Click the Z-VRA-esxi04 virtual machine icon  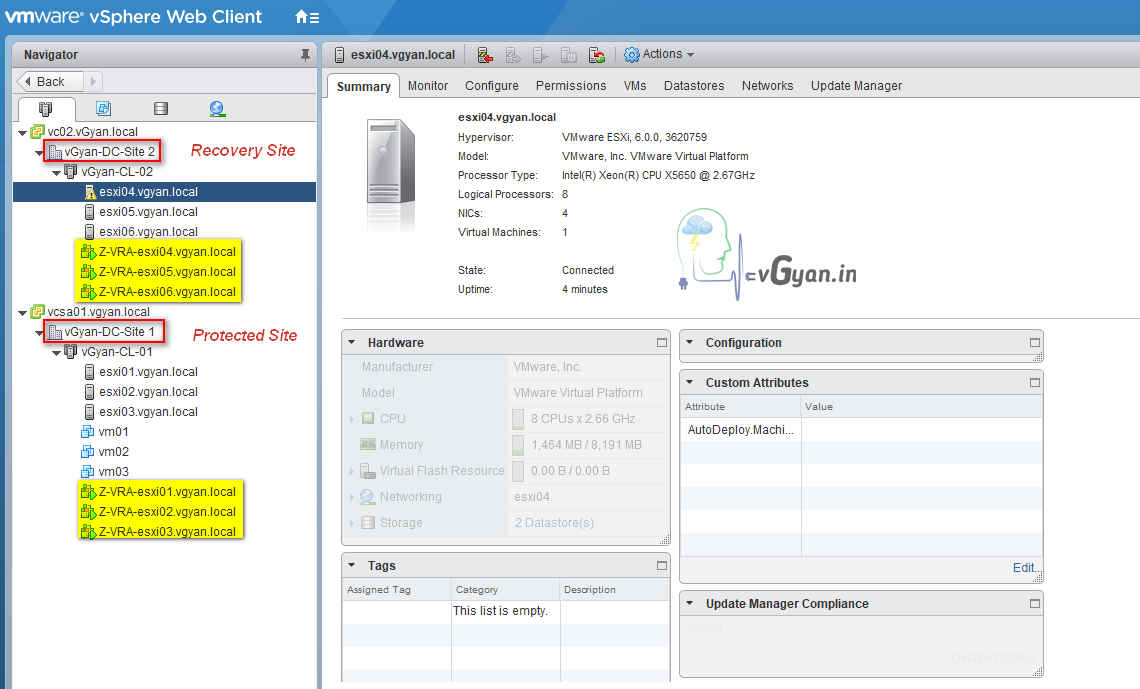[88, 252]
